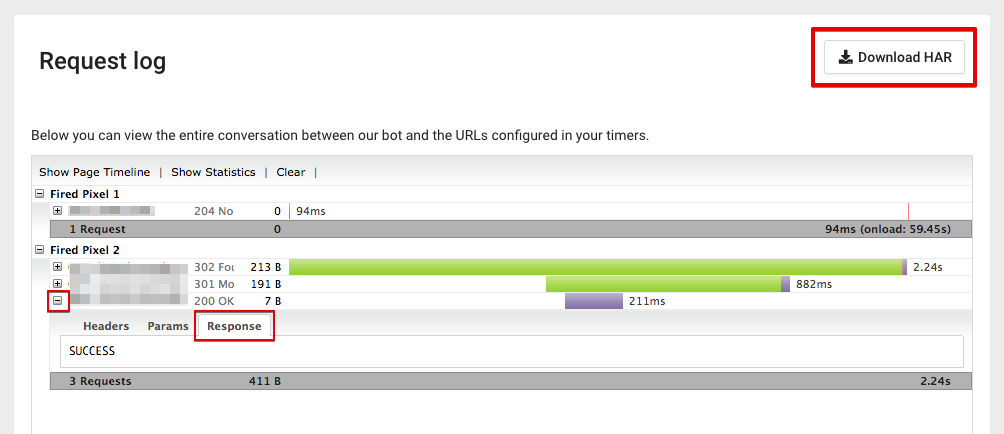The width and height of the screenshot is (1004, 434).
Task: Select the Response tab
Action: [x=234, y=326]
